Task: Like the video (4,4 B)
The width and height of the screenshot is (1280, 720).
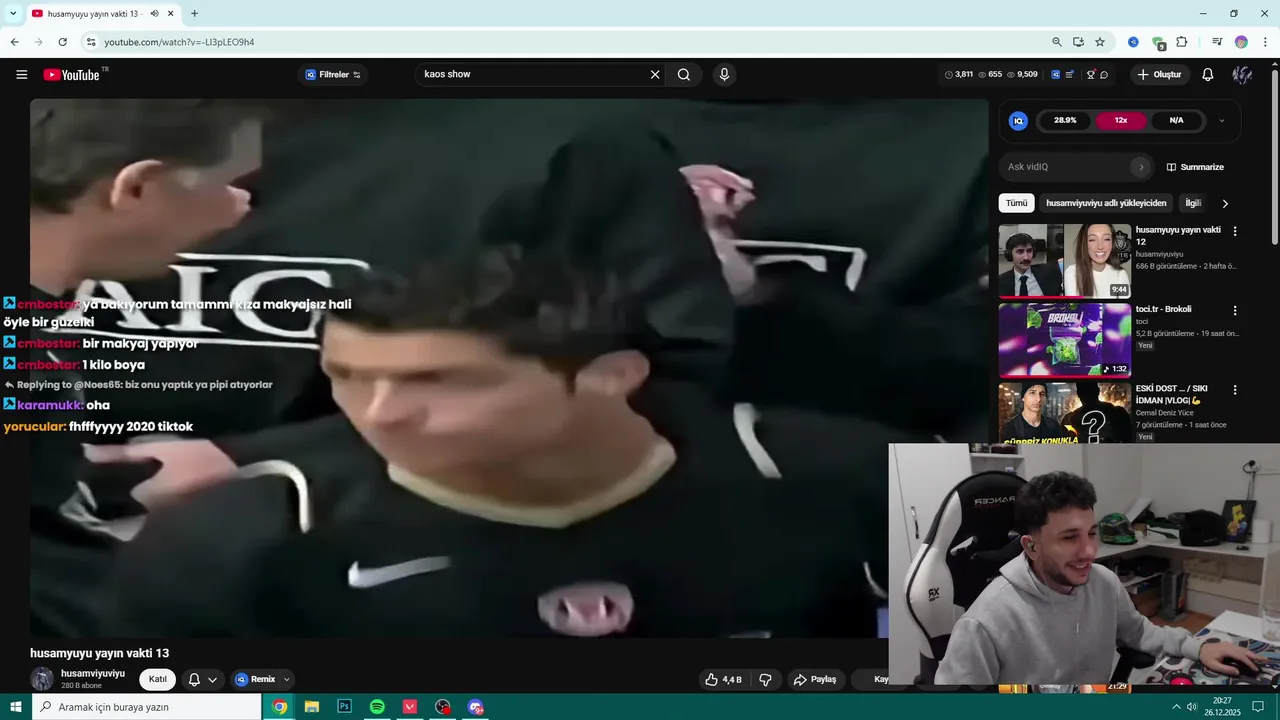Action: tap(723, 680)
